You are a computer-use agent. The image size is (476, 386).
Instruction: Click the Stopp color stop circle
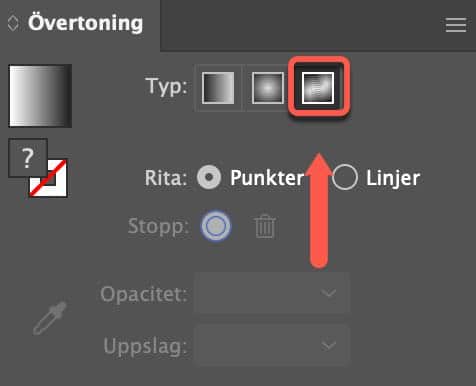coord(216,226)
